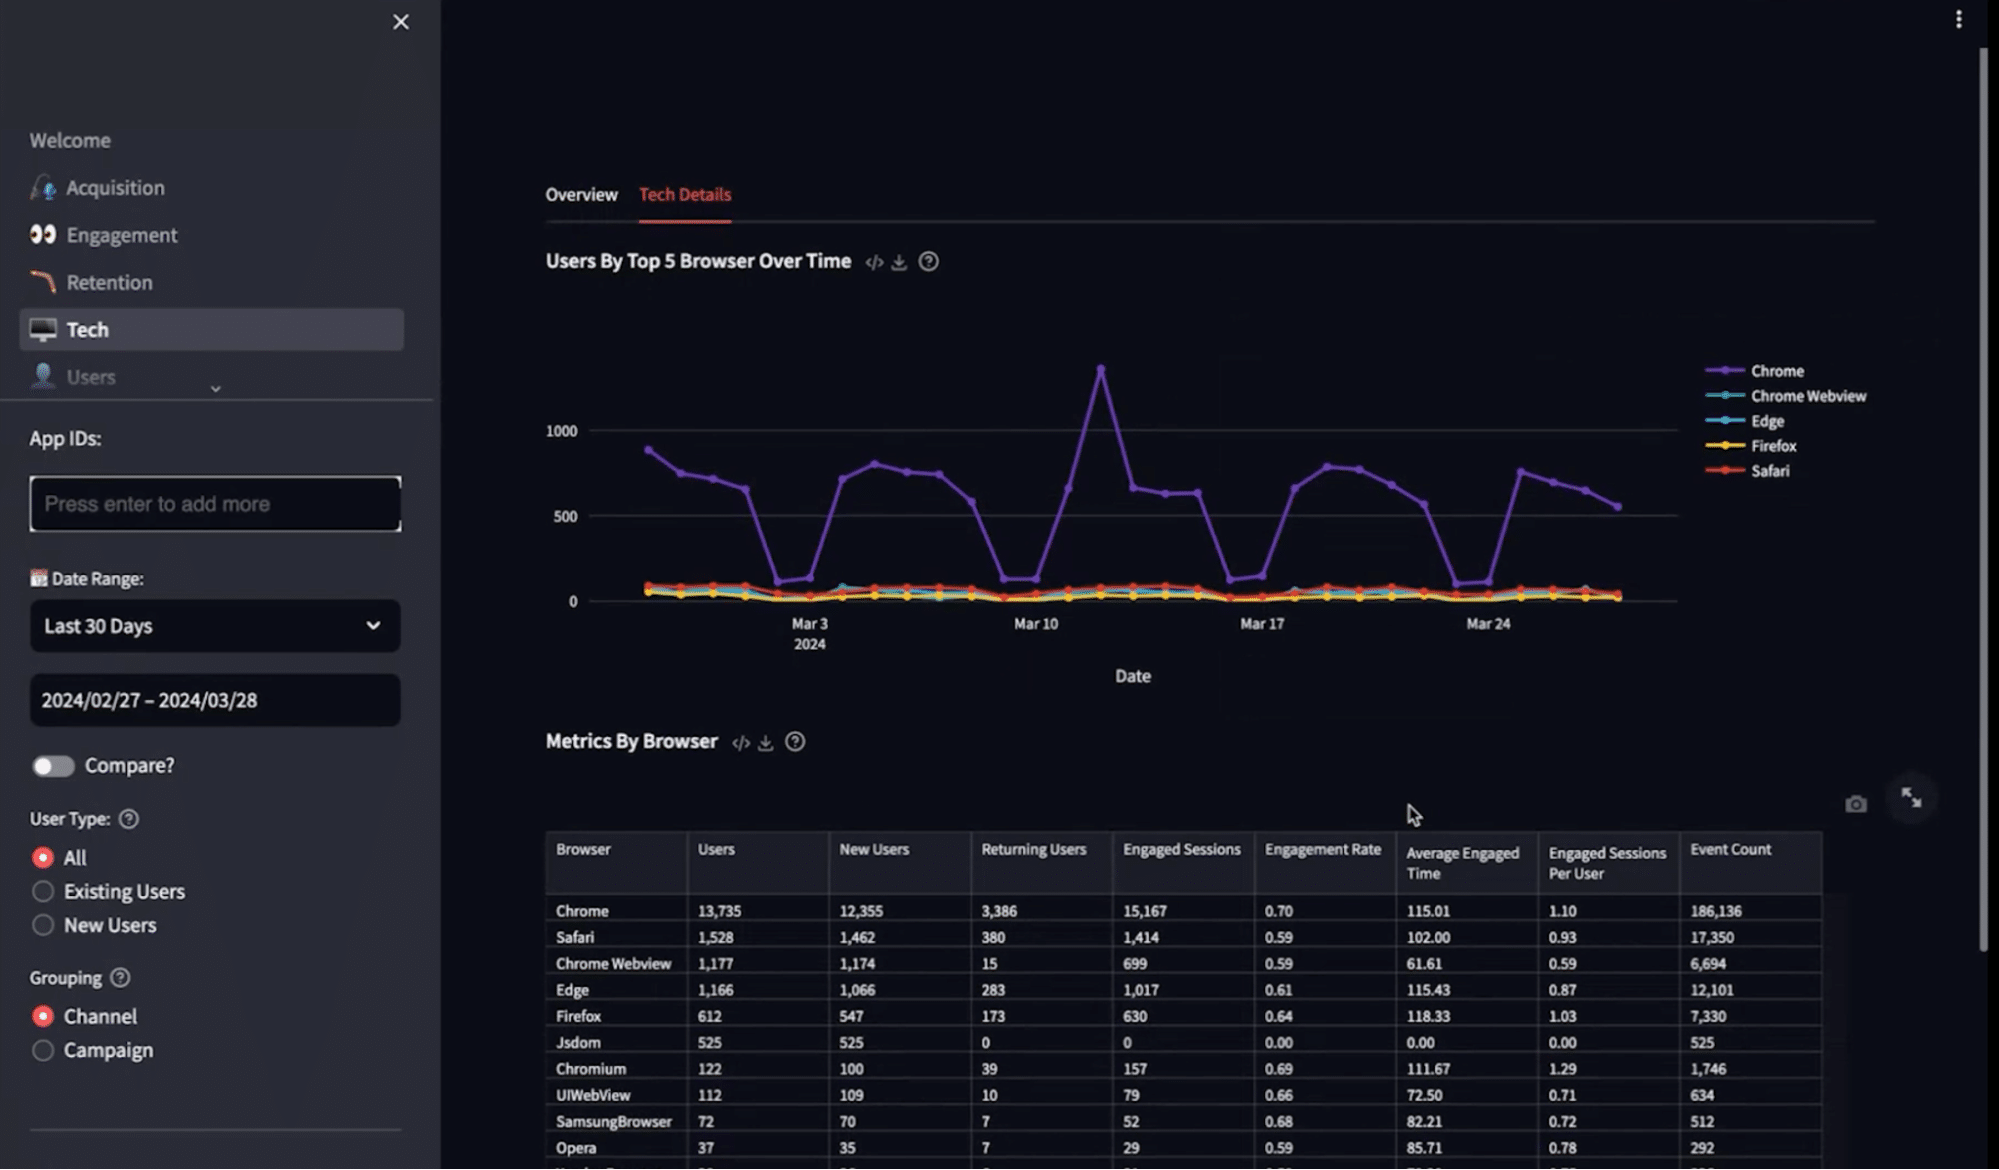Image resolution: width=1999 pixels, height=1170 pixels.
Task: Click the code view icon beside Users By Top 5 Browser
Action: (875, 261)
